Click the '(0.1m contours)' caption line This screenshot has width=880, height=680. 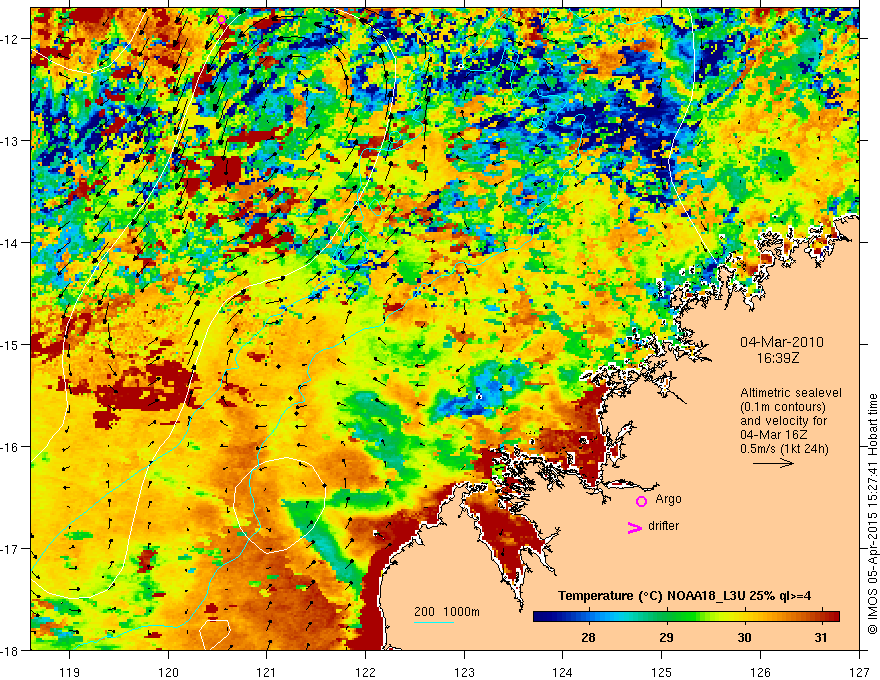pyautogui.click(x=783, y=407)
